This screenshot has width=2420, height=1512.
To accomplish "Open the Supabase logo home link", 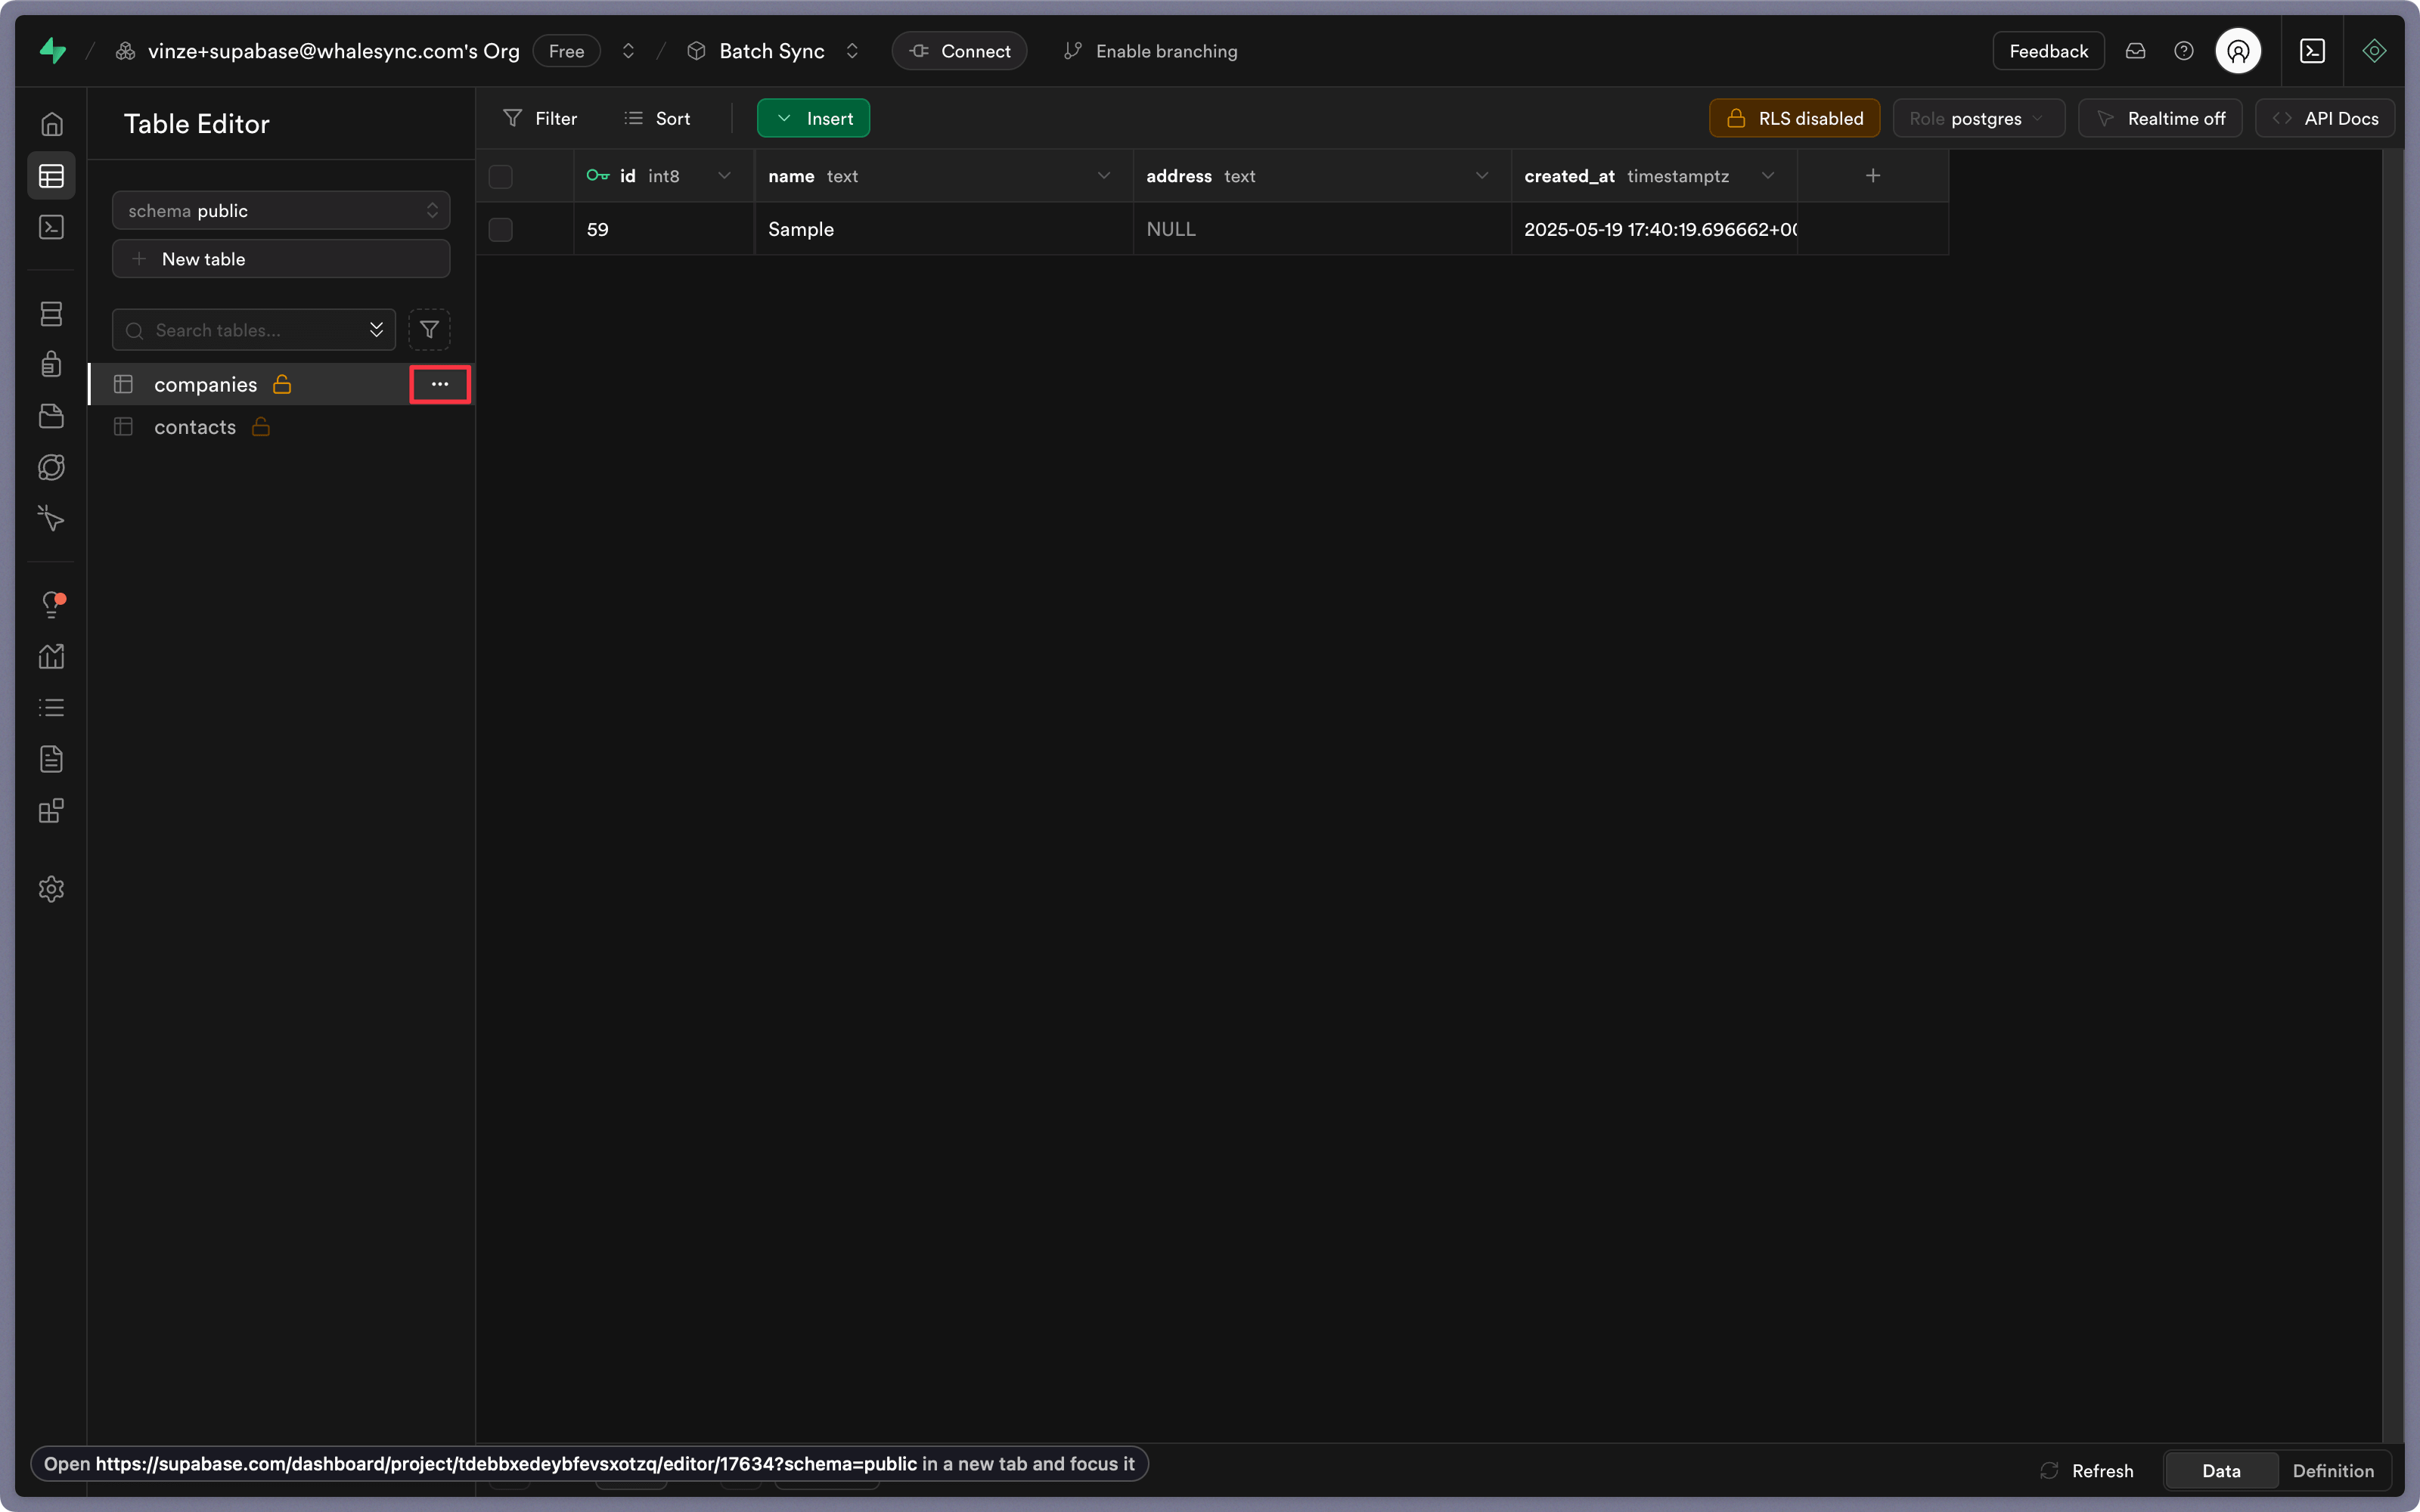I will 52,51.
